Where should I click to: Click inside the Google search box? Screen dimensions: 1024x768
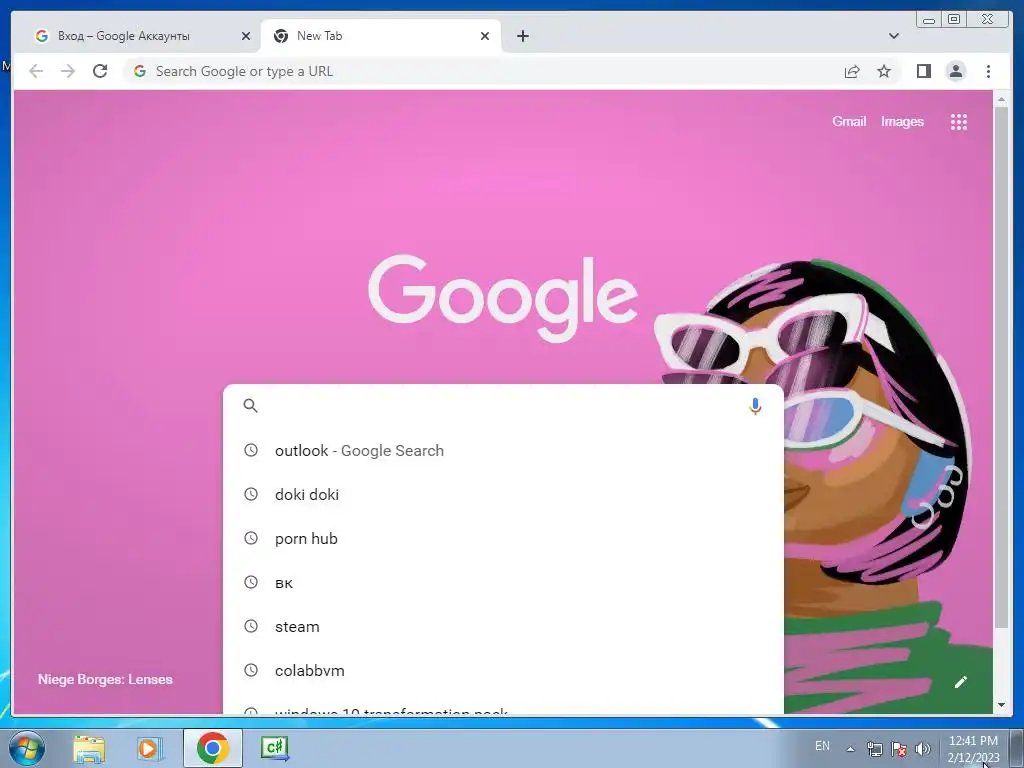pyautogui.click(x=503, y=406)
